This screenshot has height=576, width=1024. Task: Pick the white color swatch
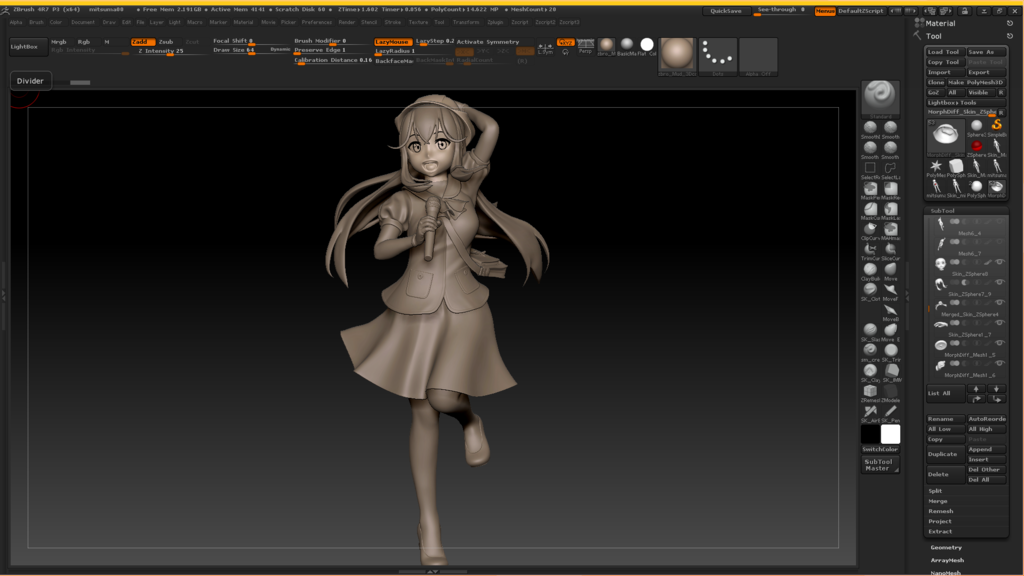tap(890, 434)
